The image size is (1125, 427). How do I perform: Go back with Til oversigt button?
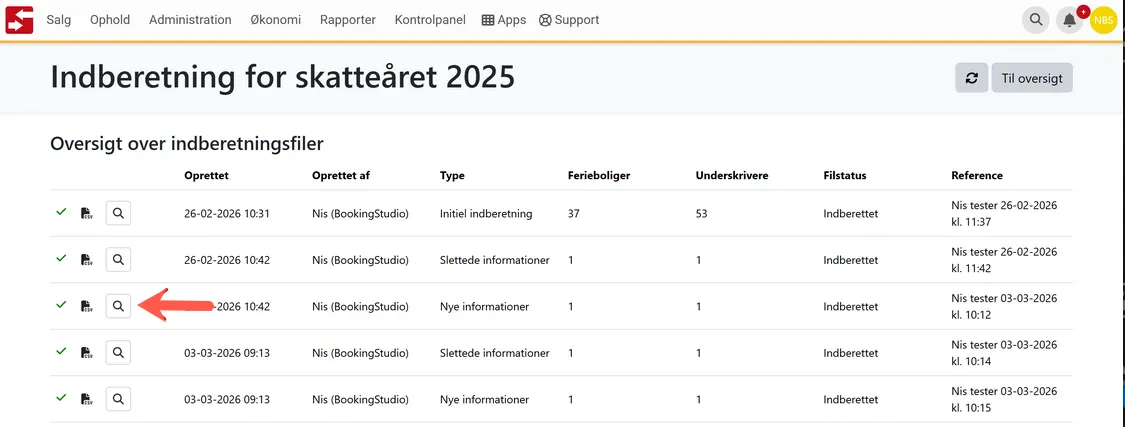point(1032,78)
